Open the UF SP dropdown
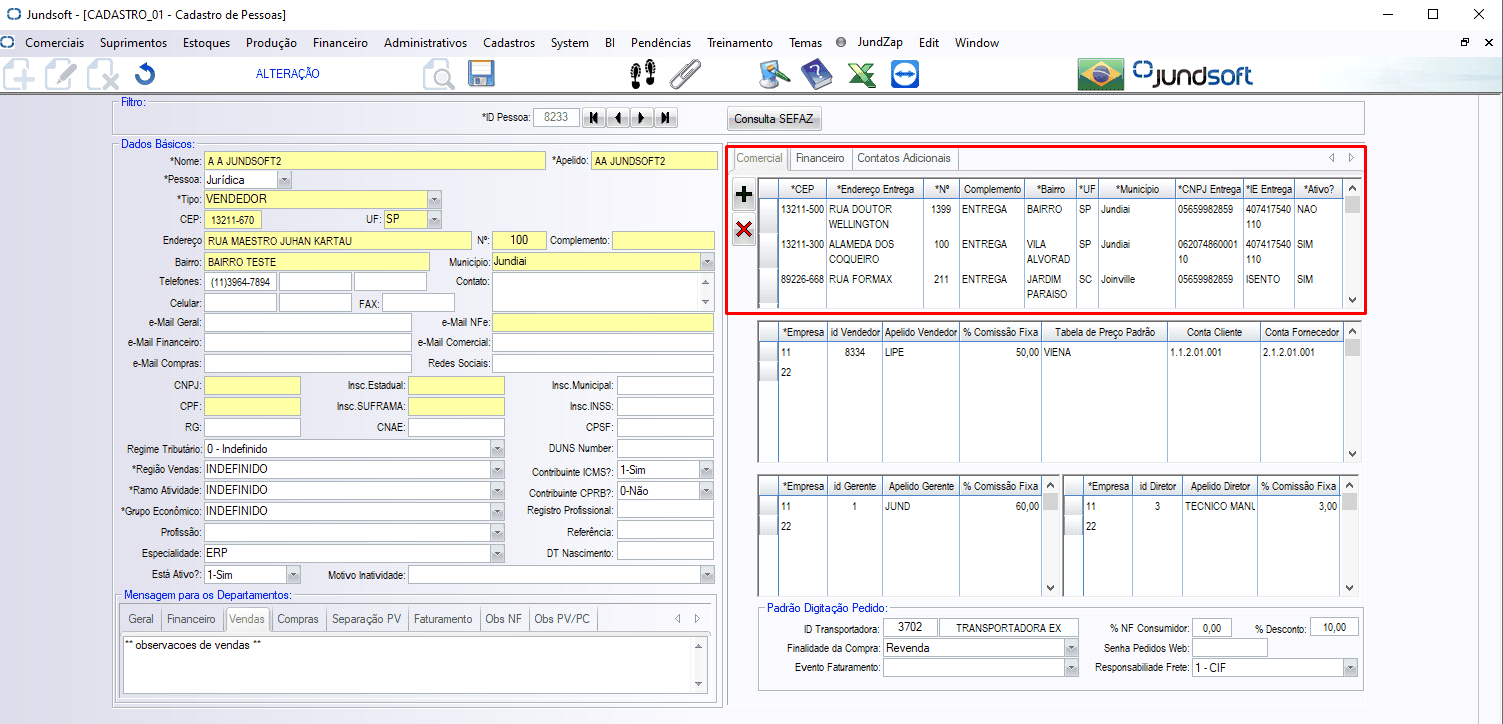Image resolution: width=1503 pixels, height=724 pixels. click(x=434, y=218)
